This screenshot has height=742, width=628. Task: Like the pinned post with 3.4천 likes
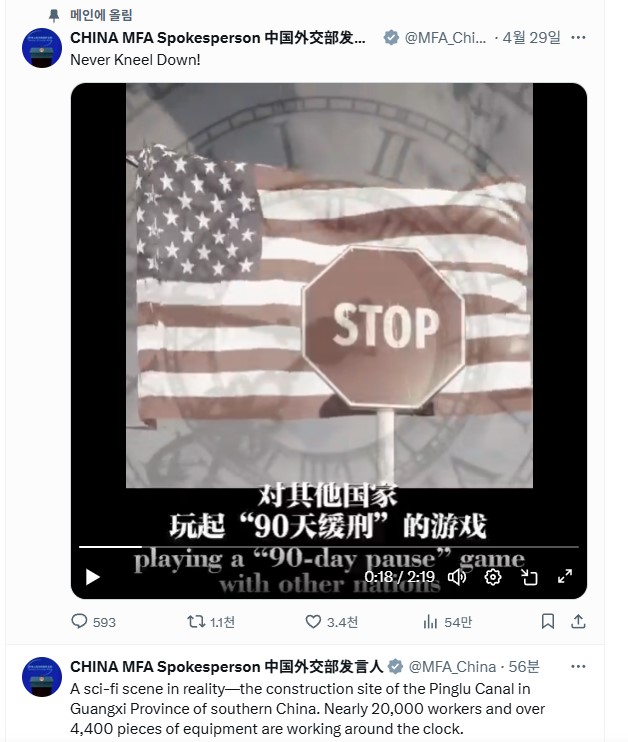click(331, 621)
